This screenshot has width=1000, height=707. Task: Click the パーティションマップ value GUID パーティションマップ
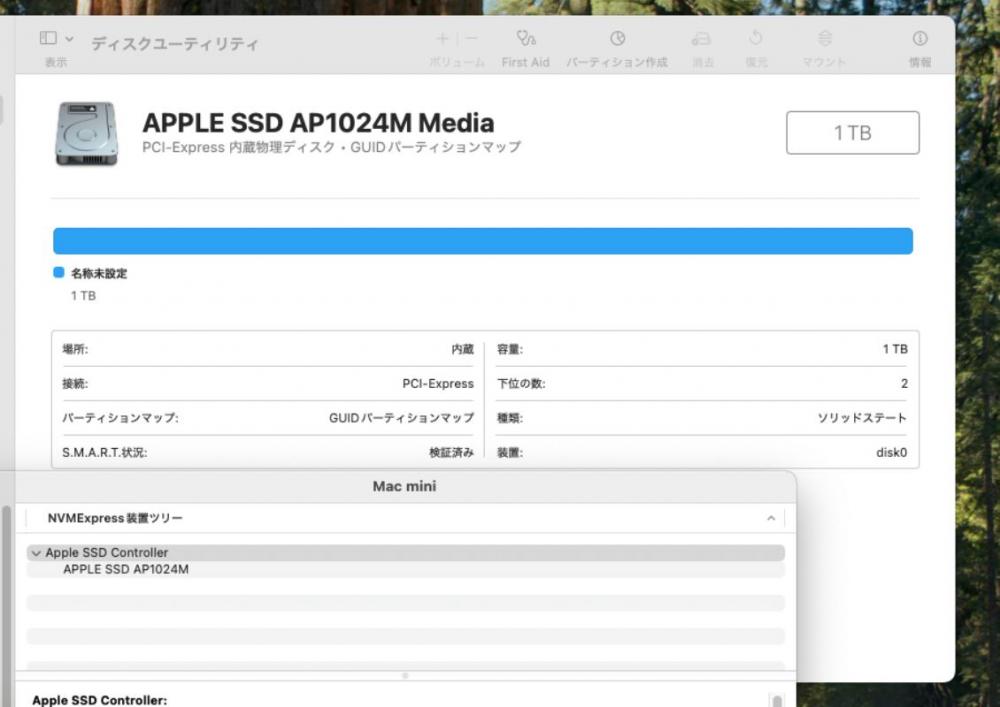click(x=401, y=418)
